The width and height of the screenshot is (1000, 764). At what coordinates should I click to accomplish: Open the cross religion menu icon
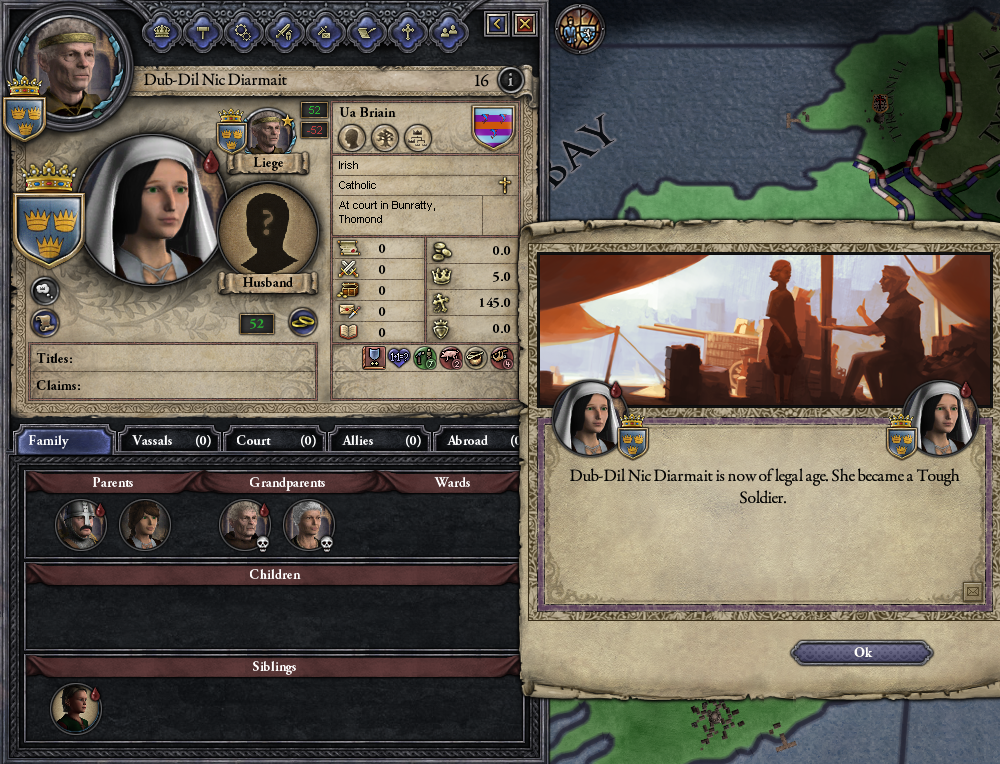[408, 31]
